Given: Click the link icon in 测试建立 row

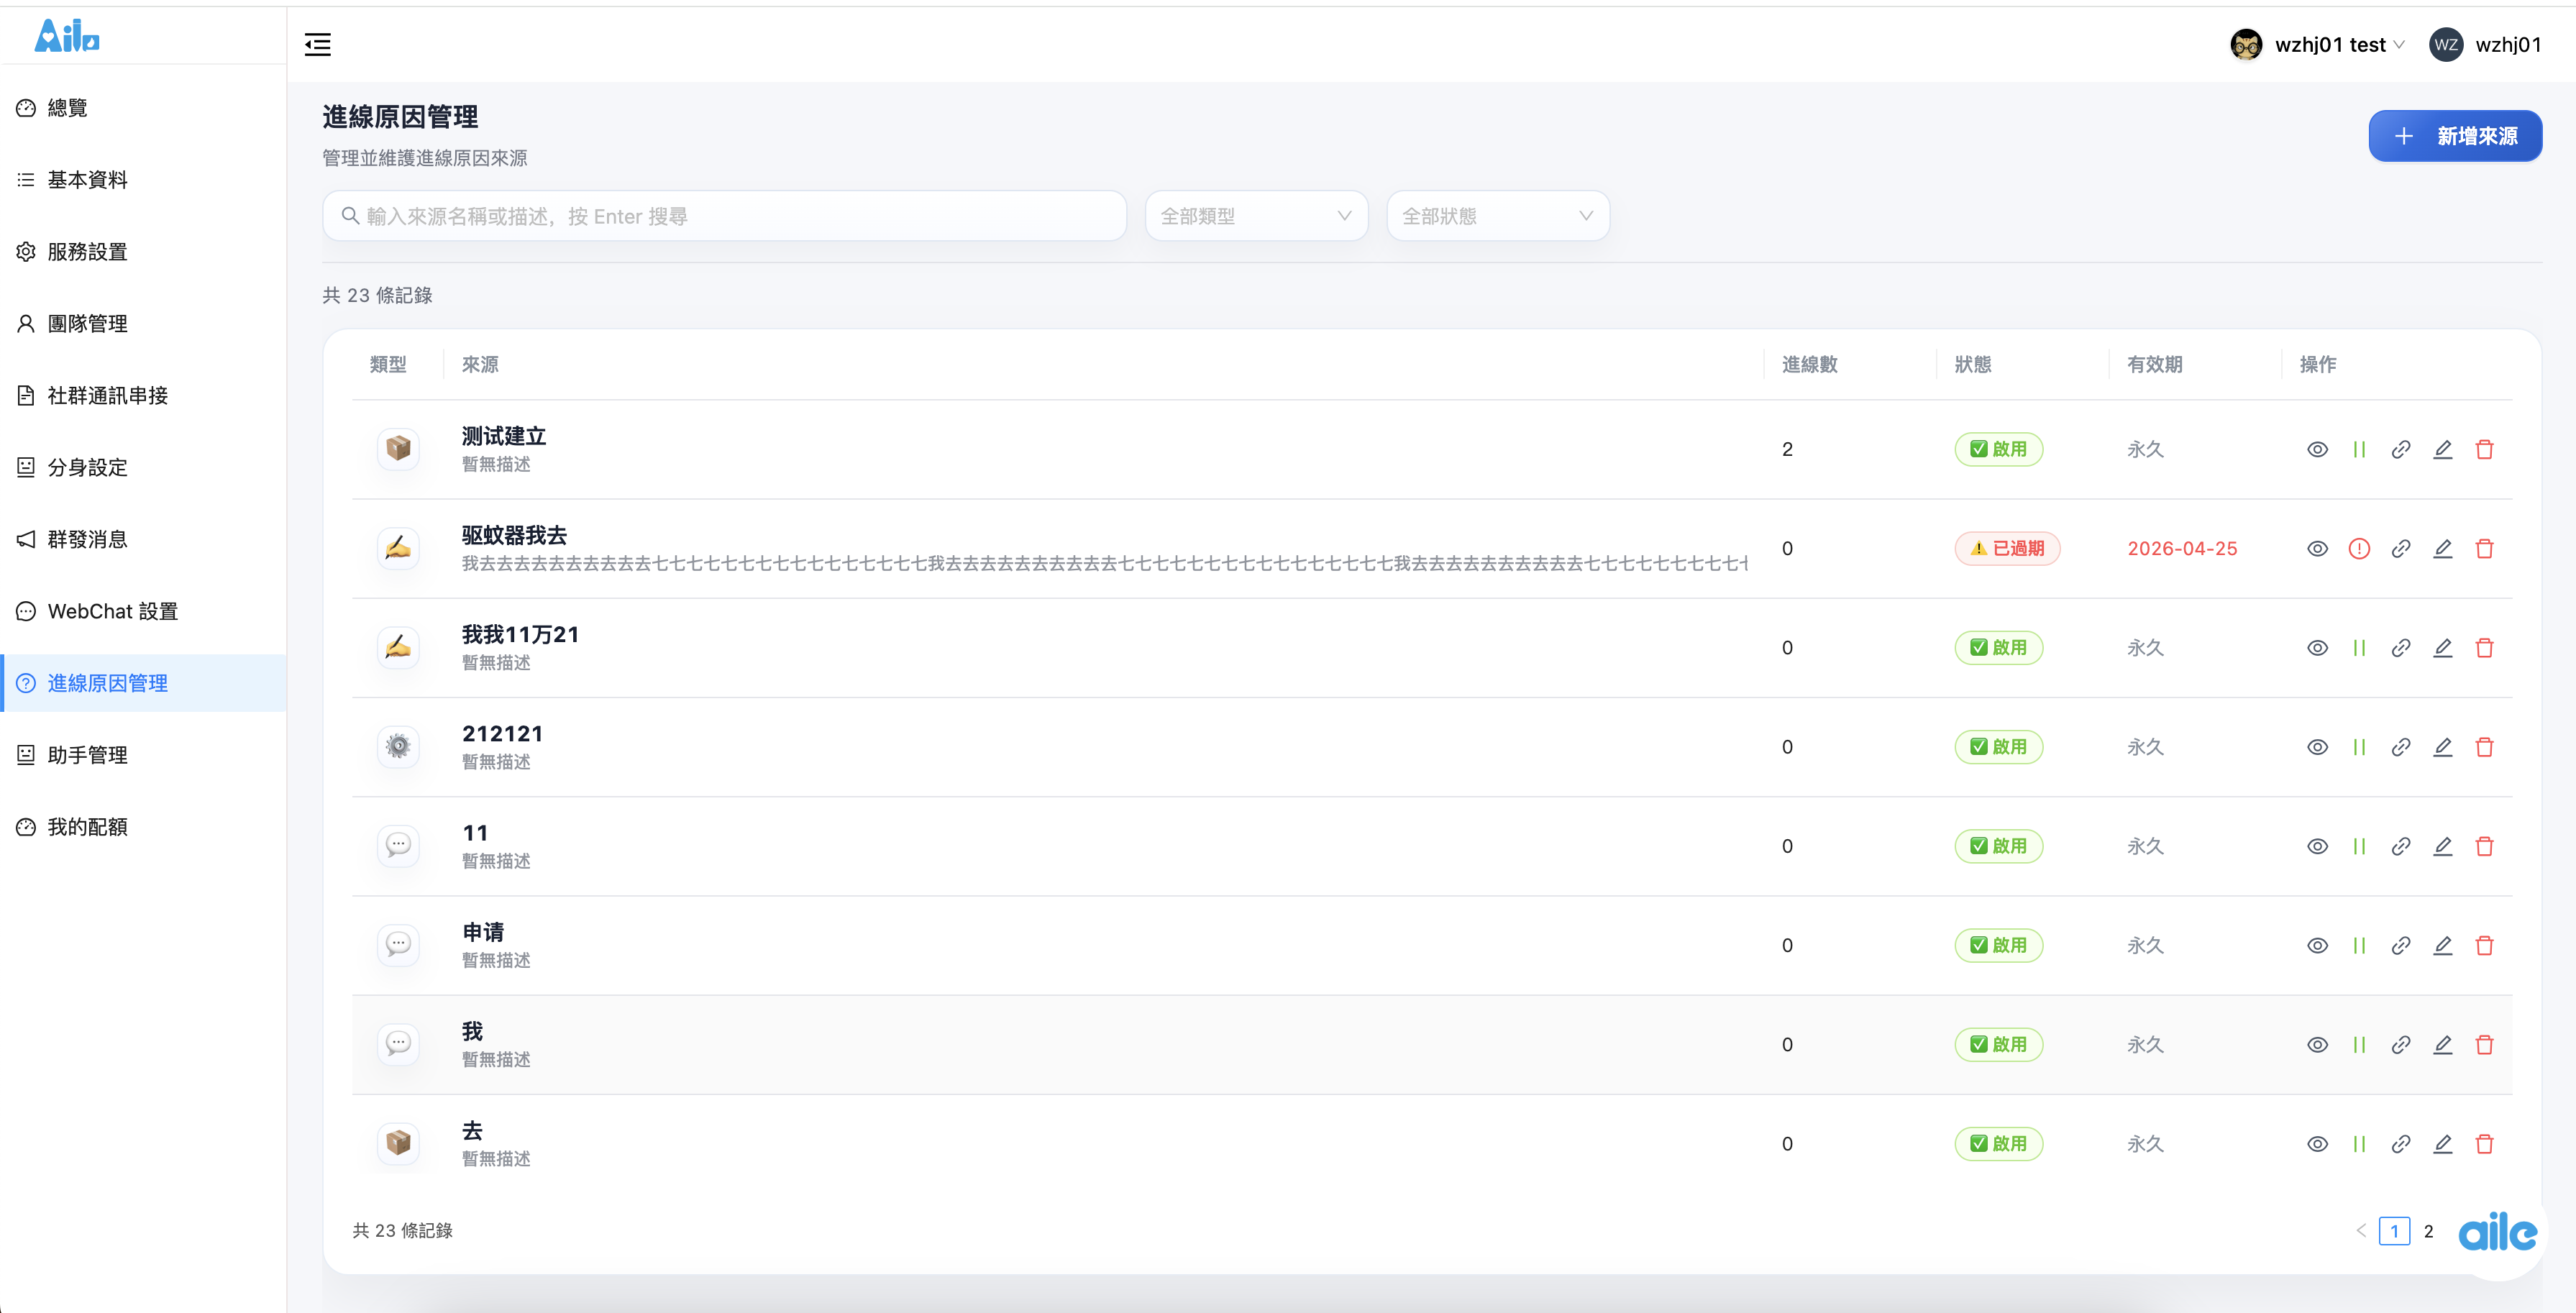Looking at the screenshot, I should click(x=2400, y=449).
